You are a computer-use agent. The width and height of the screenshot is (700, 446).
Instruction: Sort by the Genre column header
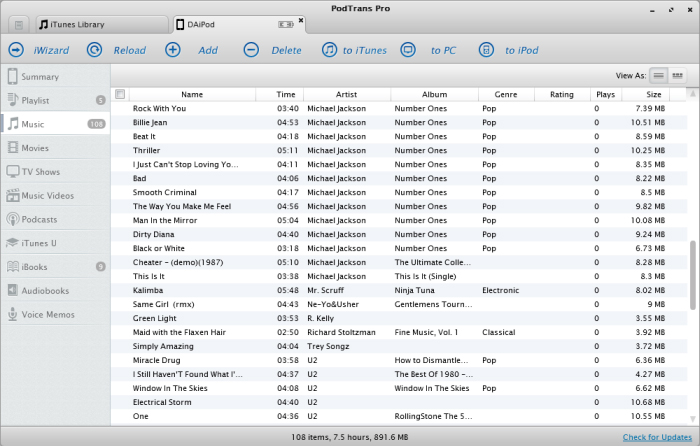tap(506, 94)
